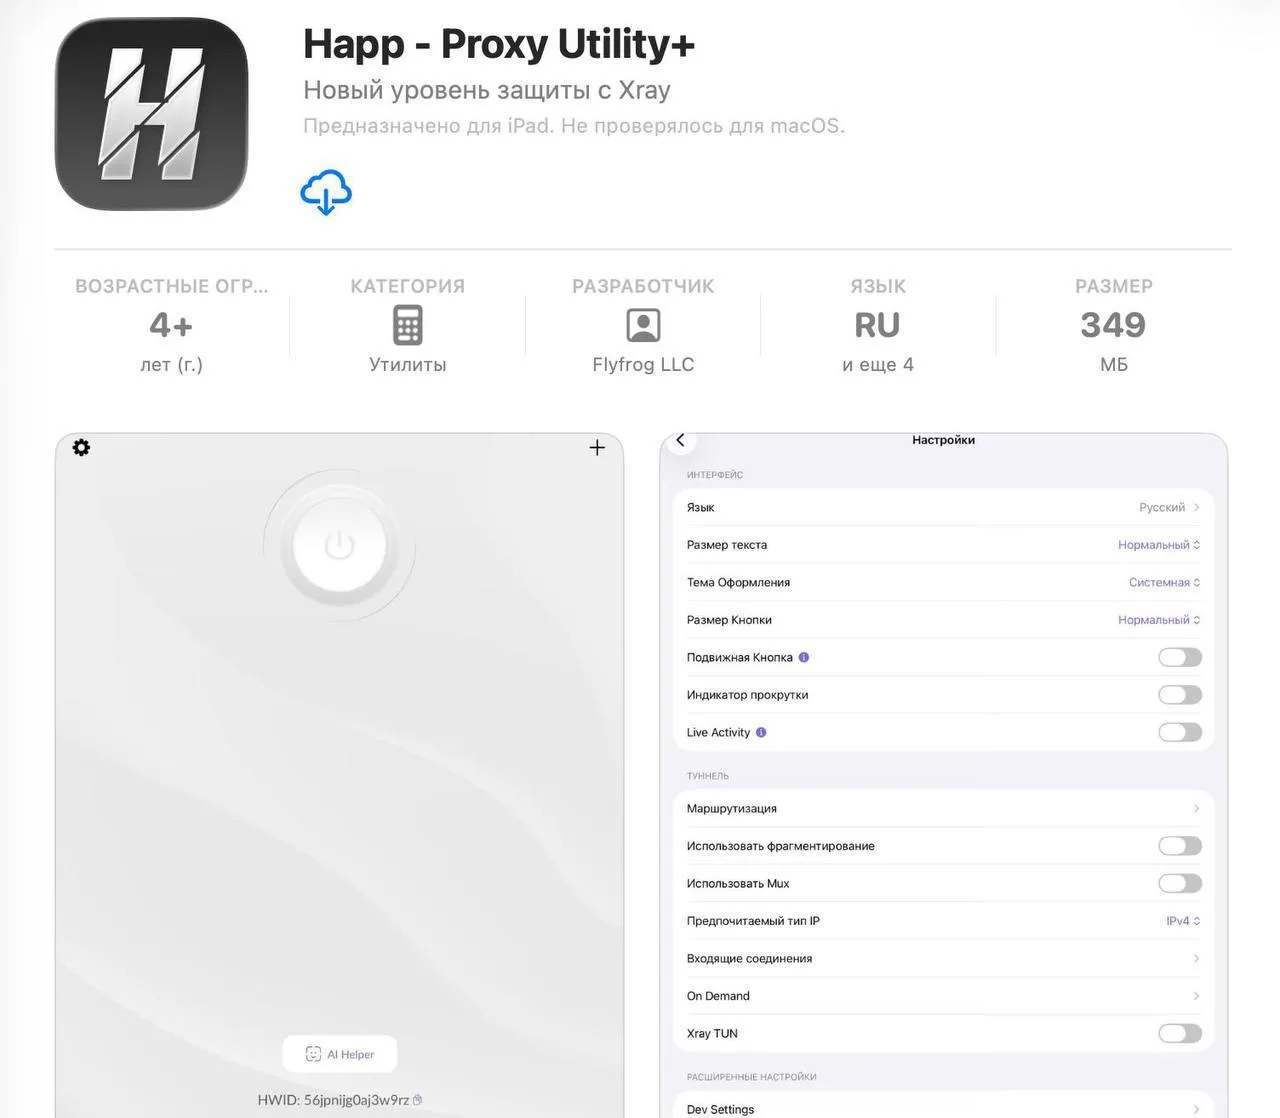
Task: Show info for Подвижная Кнопка
Action: (804, 657)
